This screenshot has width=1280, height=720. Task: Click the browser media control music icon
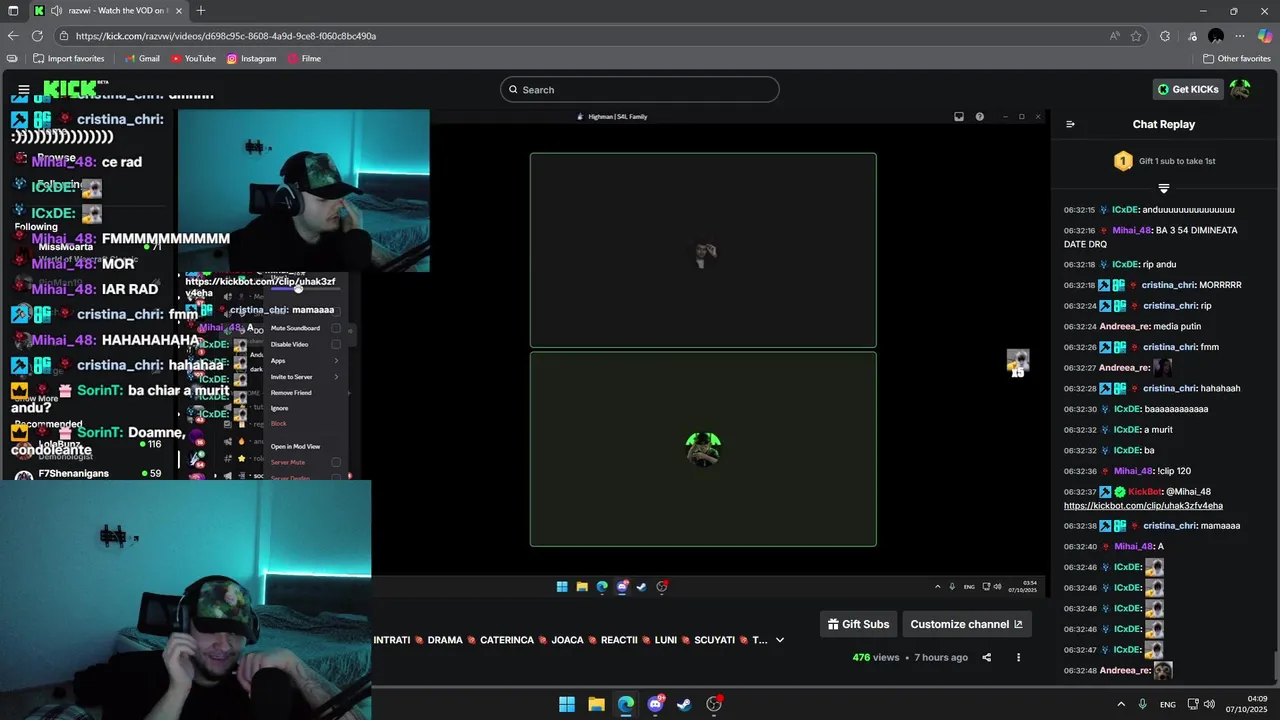tap(1192, 36)
